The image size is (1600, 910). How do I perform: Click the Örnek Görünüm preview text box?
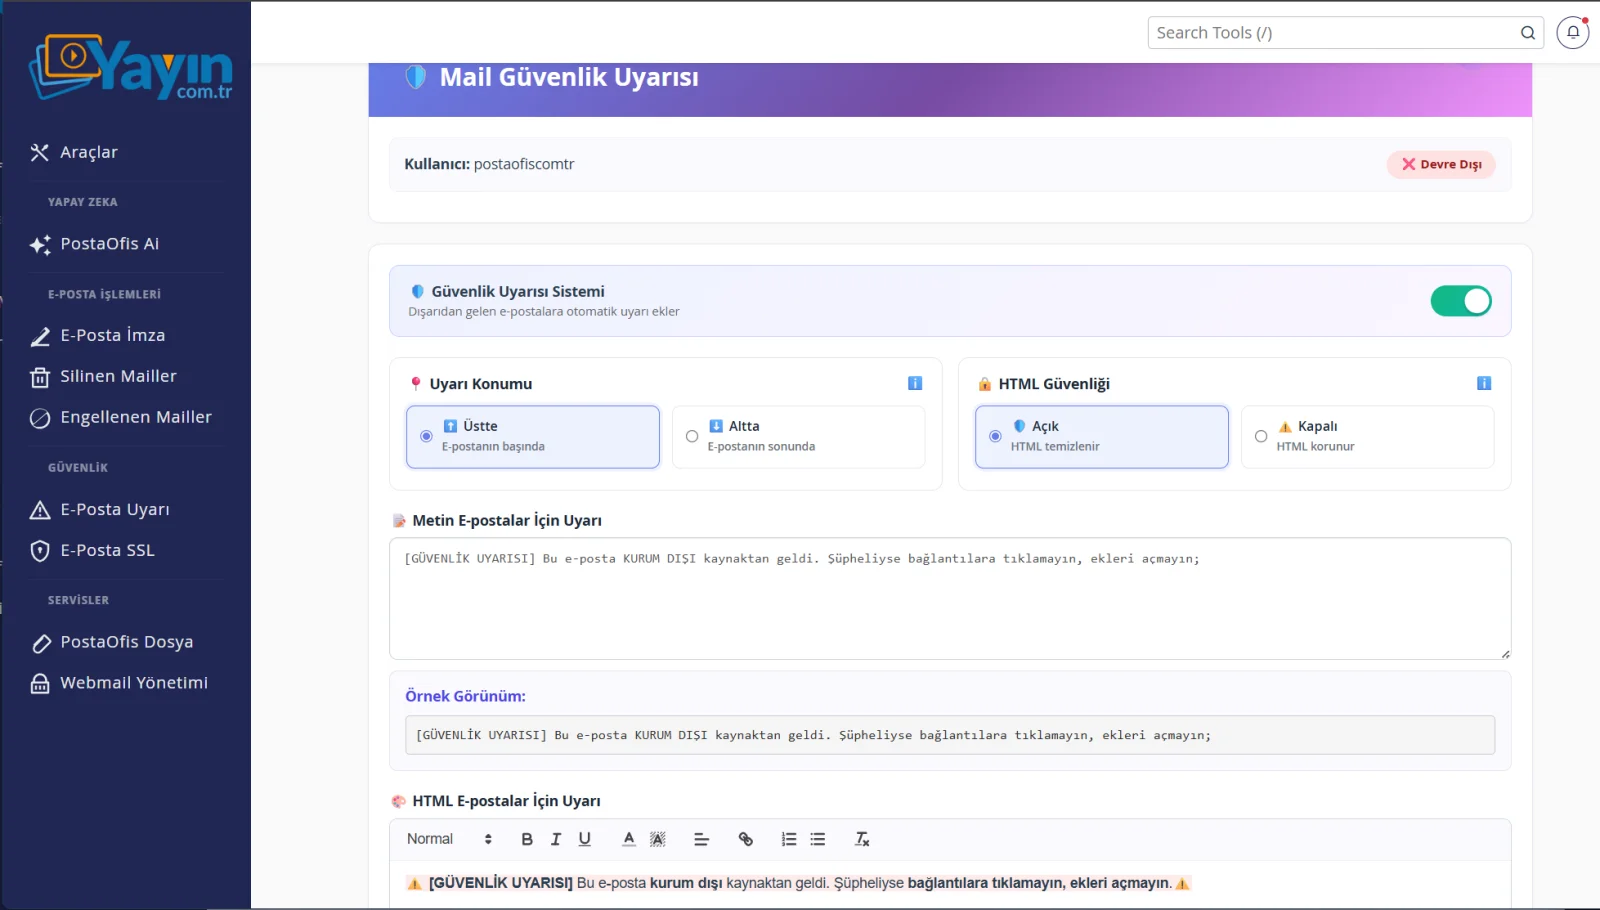950,735
